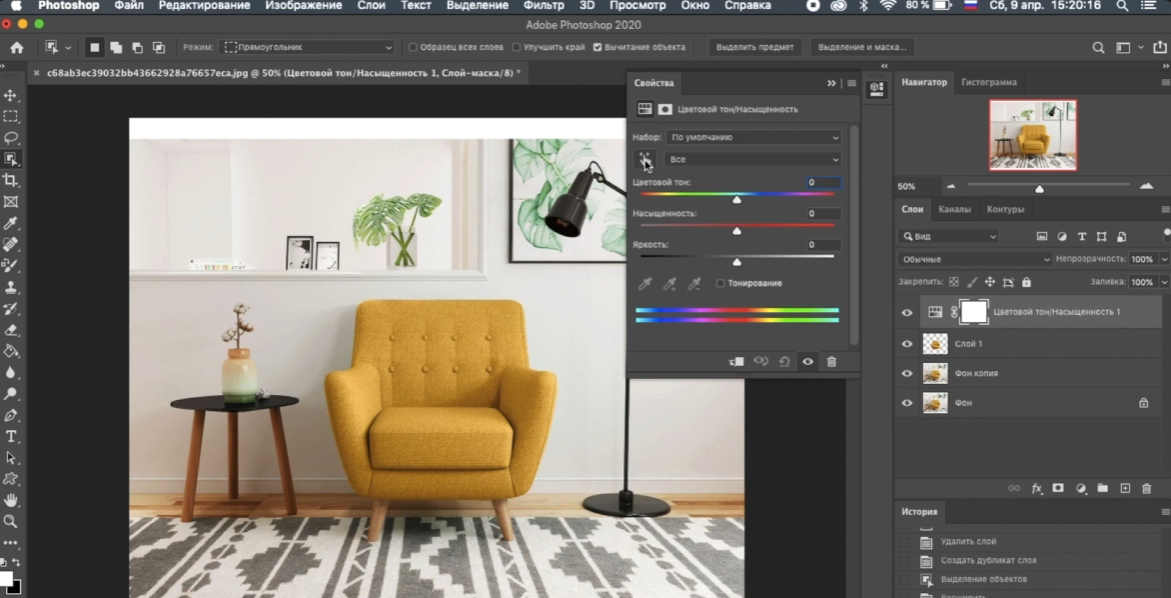Image resolution: width=1171 pixels, height=598 pixels.
Task: Click the Яркость value input field
Action: [x=824, y=245]
